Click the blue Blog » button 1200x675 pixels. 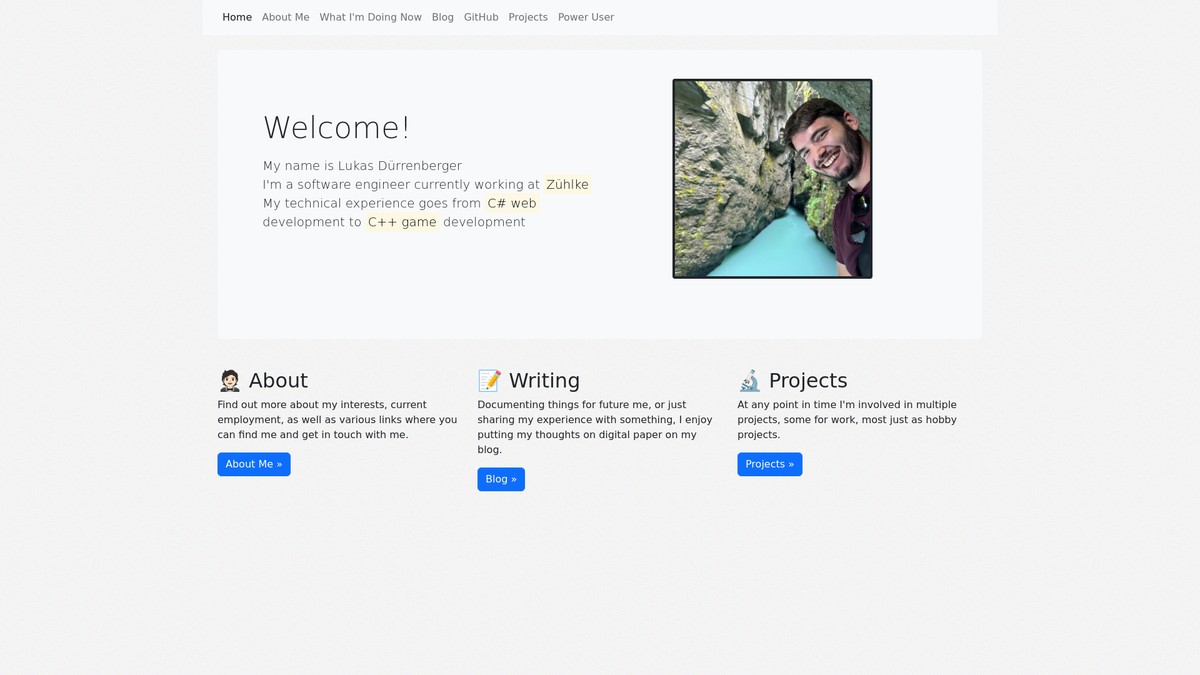point(501,479)
